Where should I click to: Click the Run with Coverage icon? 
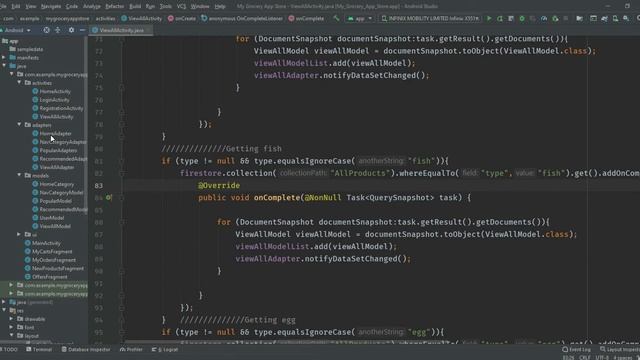click(x=533, y=18)
